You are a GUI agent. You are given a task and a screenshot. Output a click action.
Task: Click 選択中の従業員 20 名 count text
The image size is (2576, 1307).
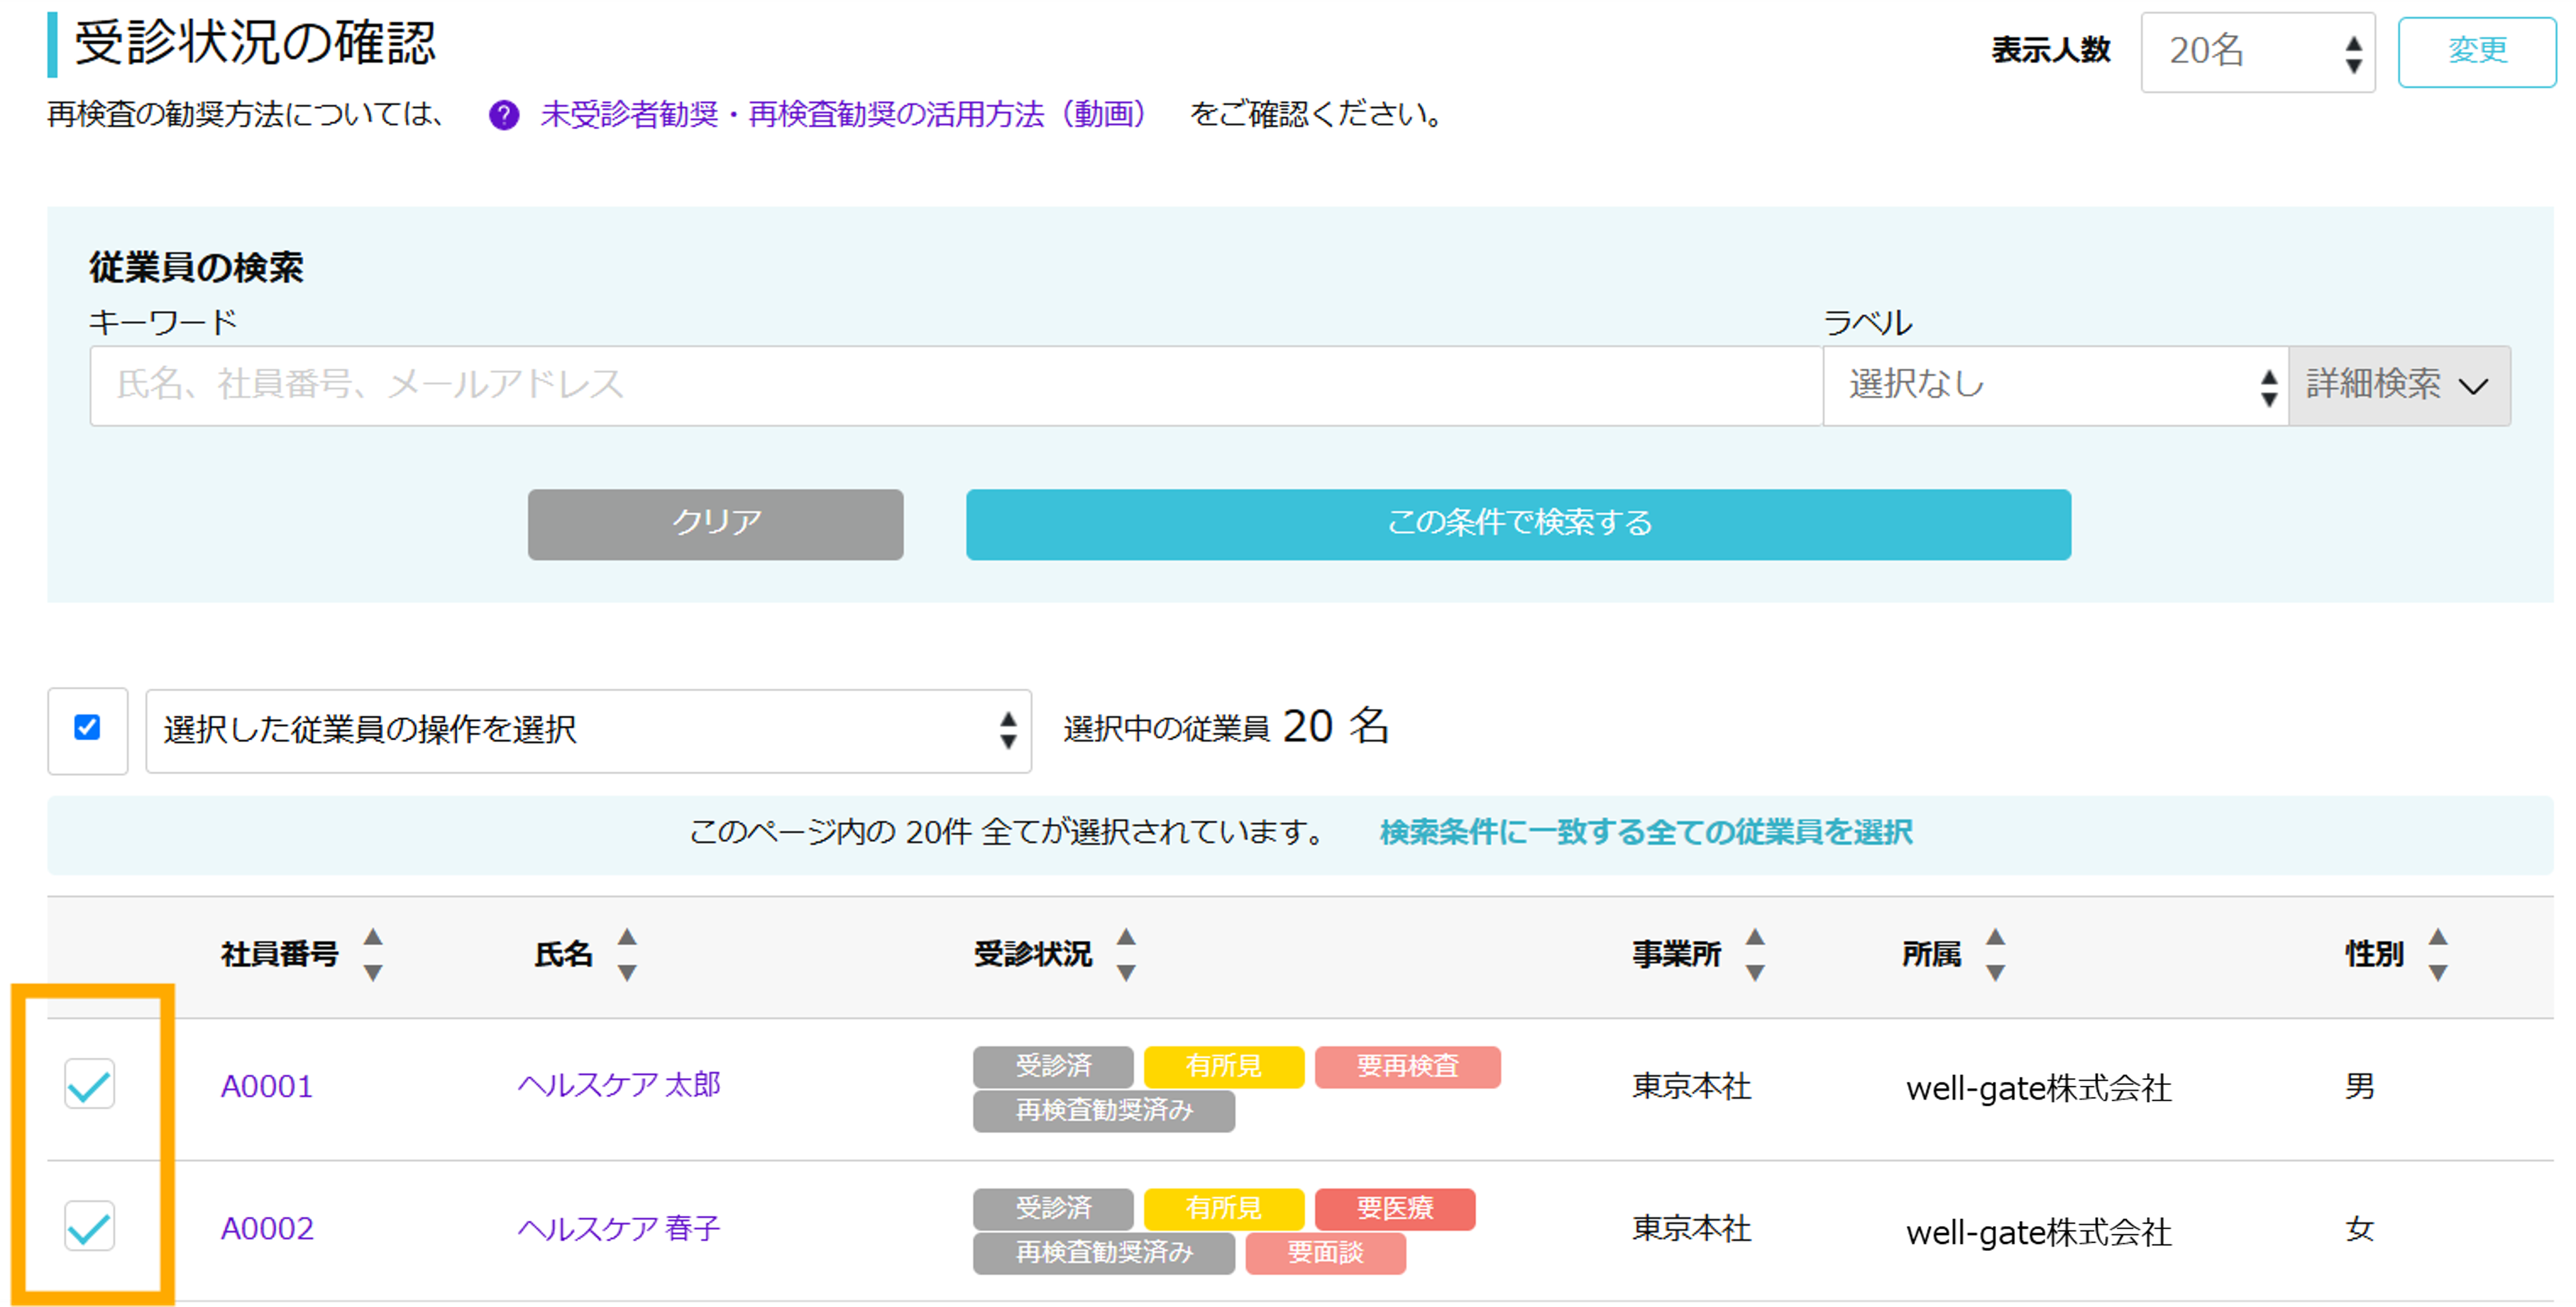(x=1226, y=727)
